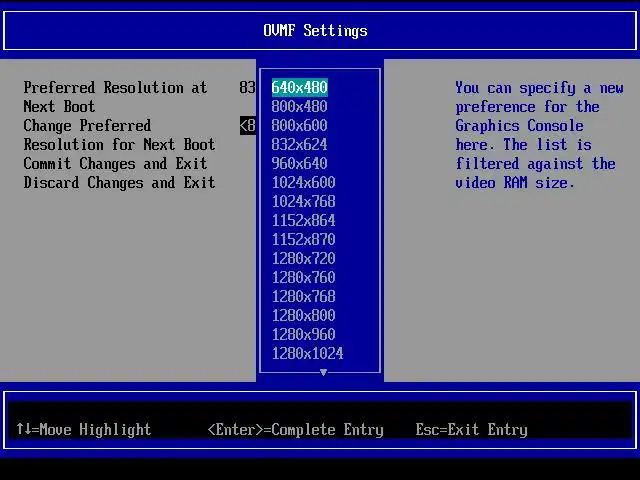Screen dimensions: 640x480
Task: Pick the 800x600 resolution entry
Action: coord(300,125)
